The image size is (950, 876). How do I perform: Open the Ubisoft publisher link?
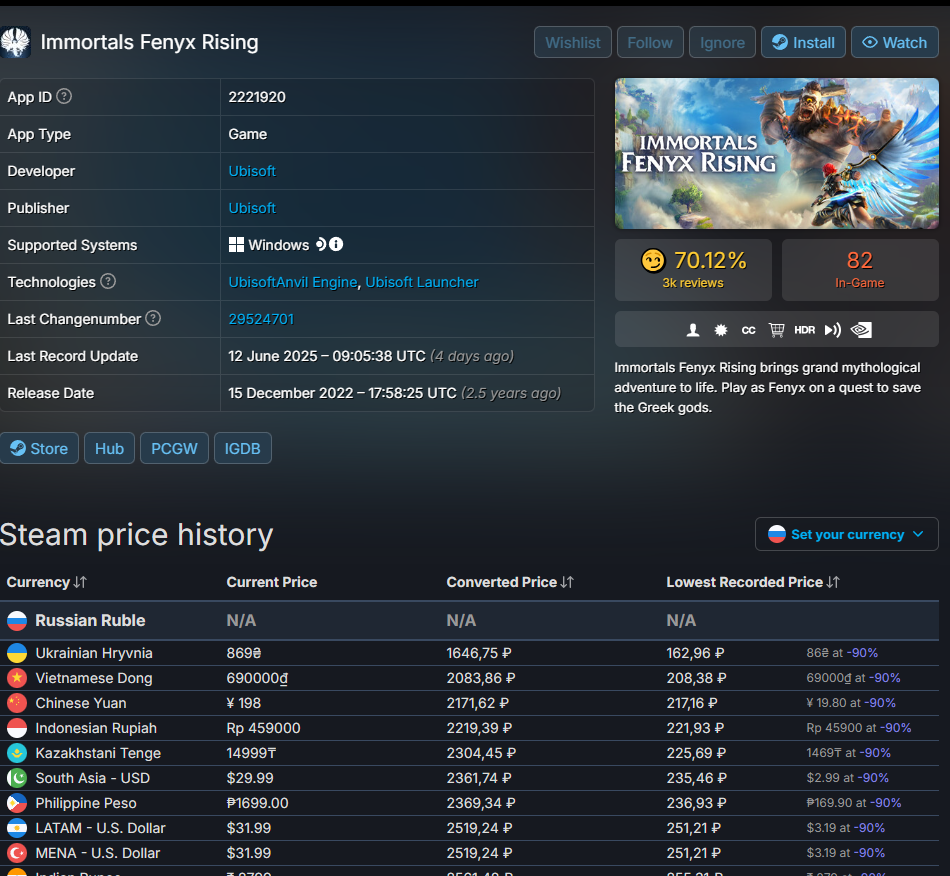point(252,208)
